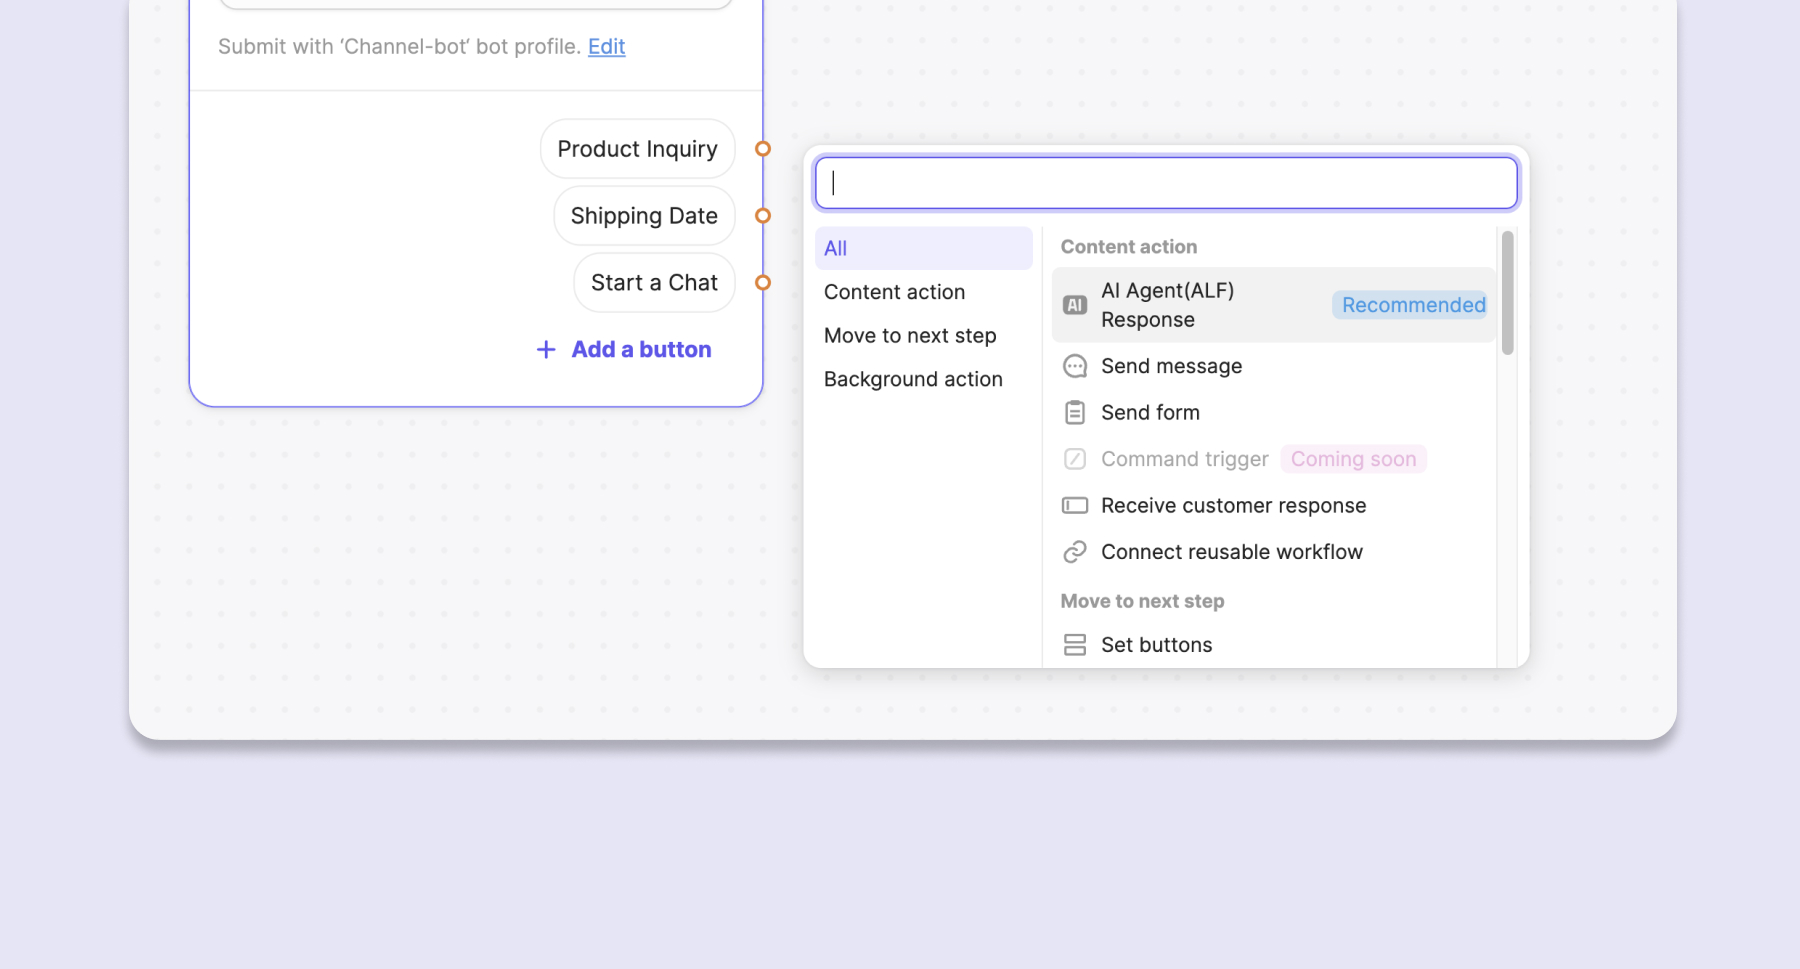This screenshot has height=969, width=1800.
Task: Click the Connect reusable workflow link icon
Action: pos(1075,552)
